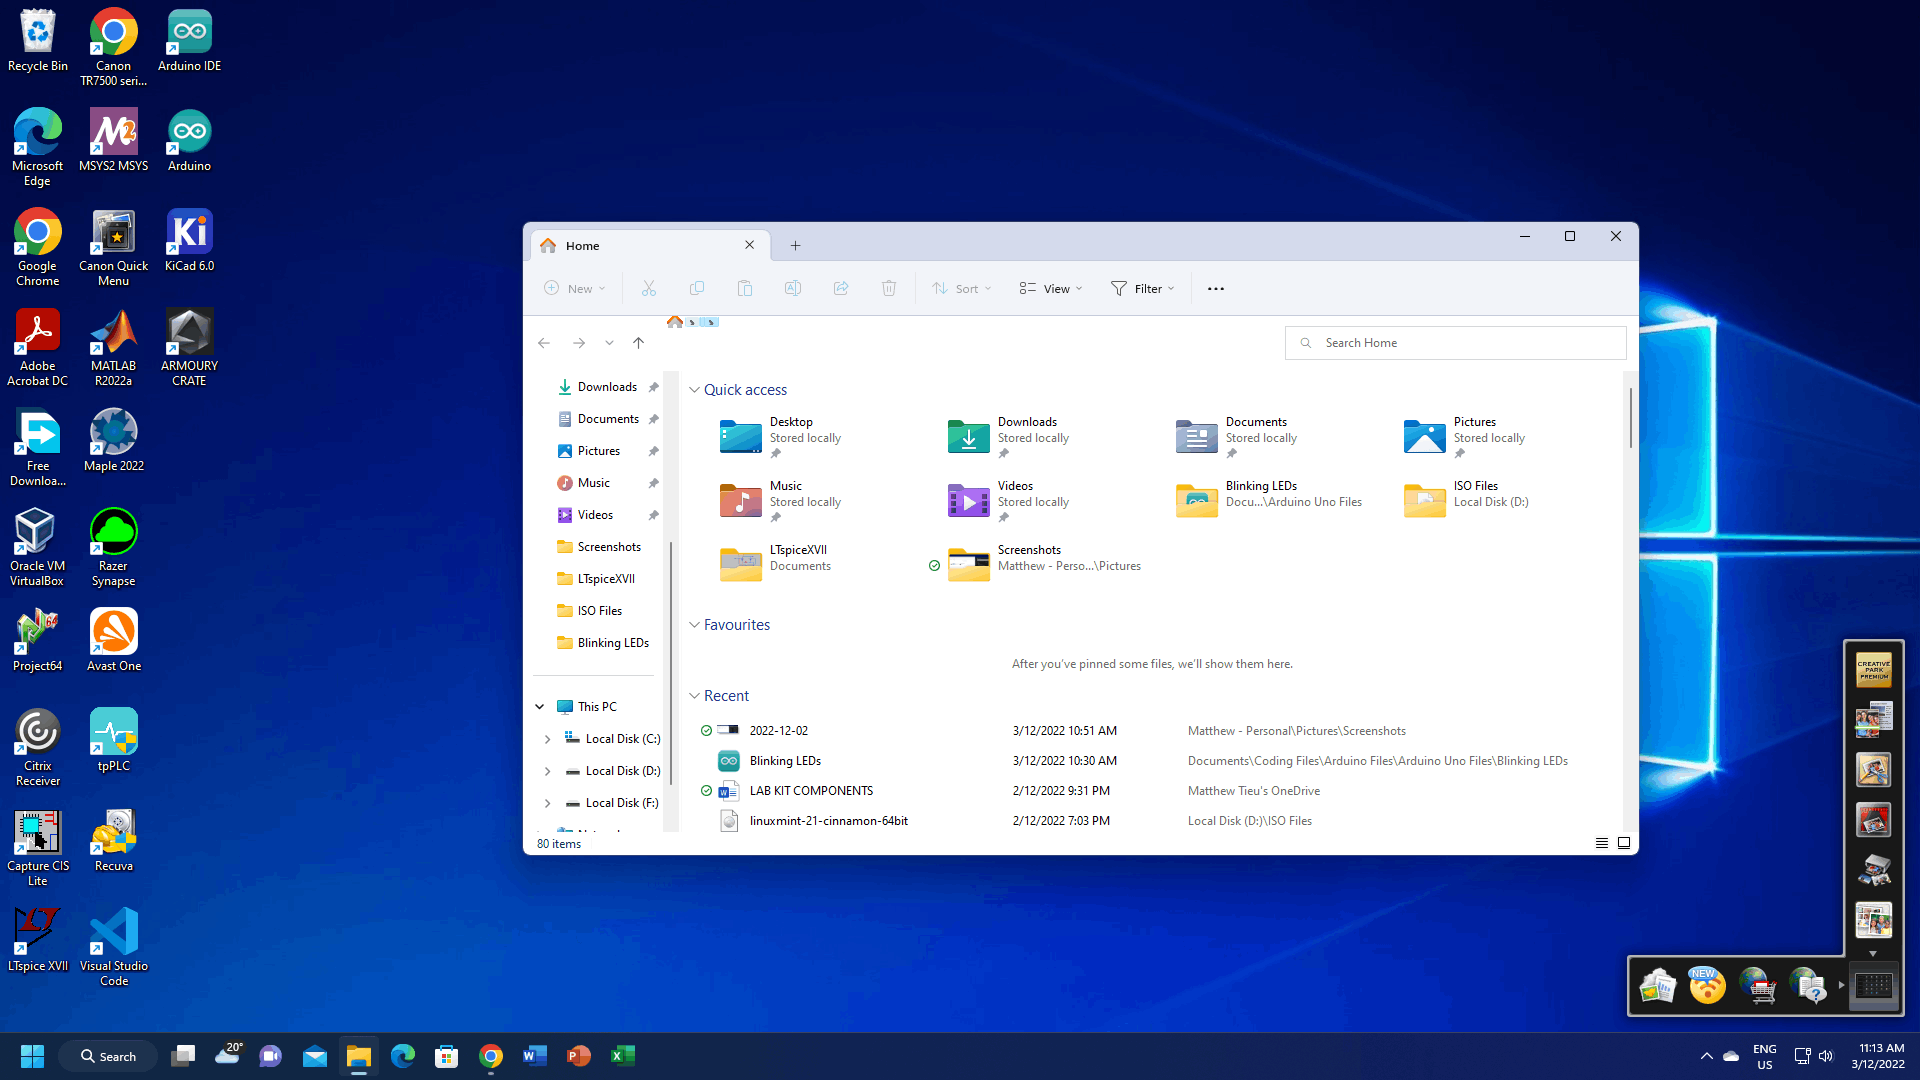Add a new Explorer tab
This screenshot has height=1080, width=1920.
click(795, 246)
